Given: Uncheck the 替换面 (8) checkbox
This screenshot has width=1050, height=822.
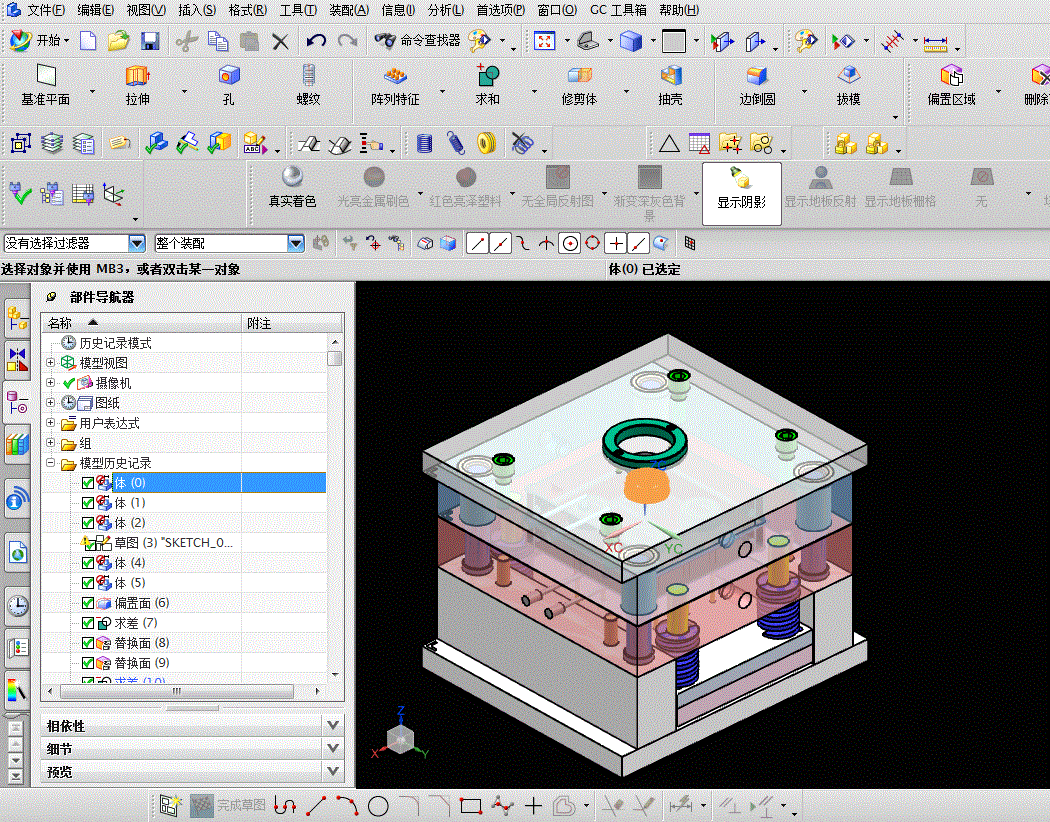Looking at the screenshot, I should tap(88, 643).
